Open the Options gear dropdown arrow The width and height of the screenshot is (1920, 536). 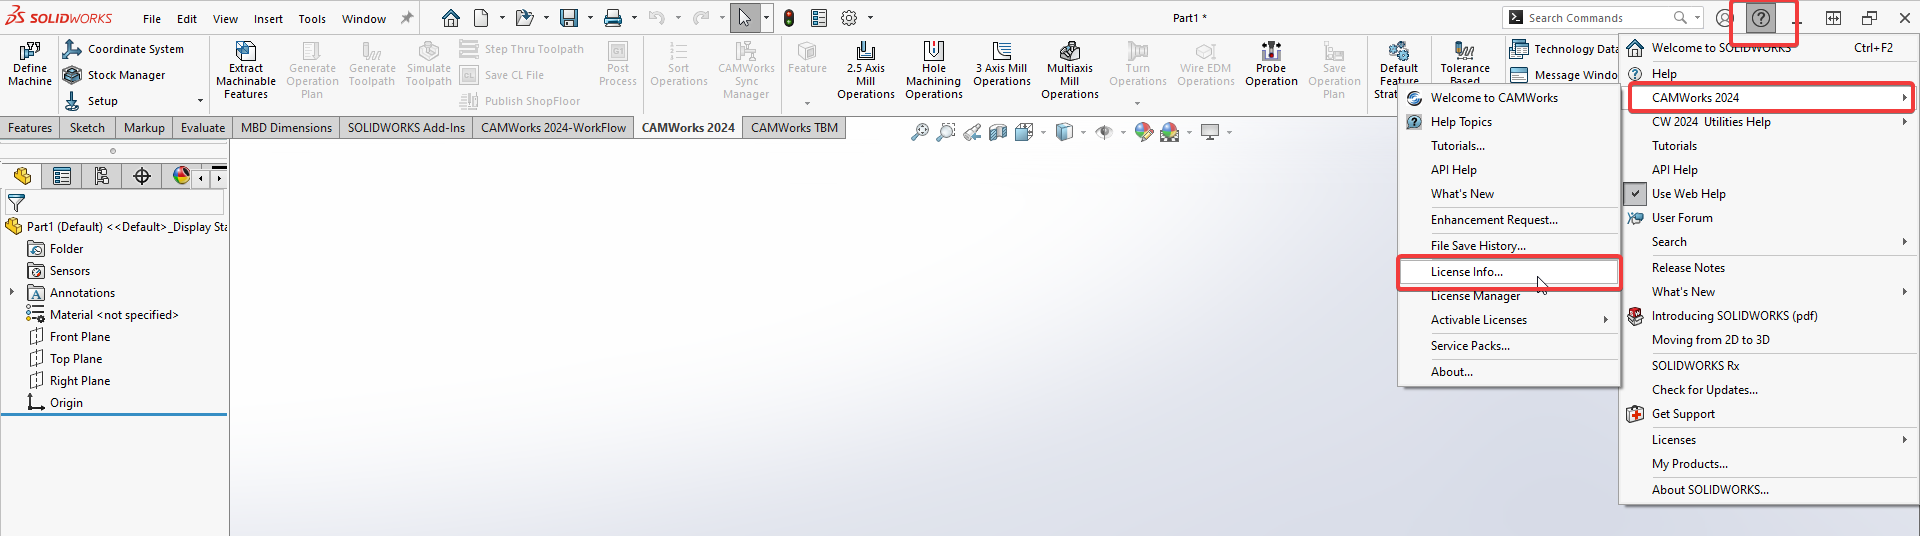click(870, 18)
